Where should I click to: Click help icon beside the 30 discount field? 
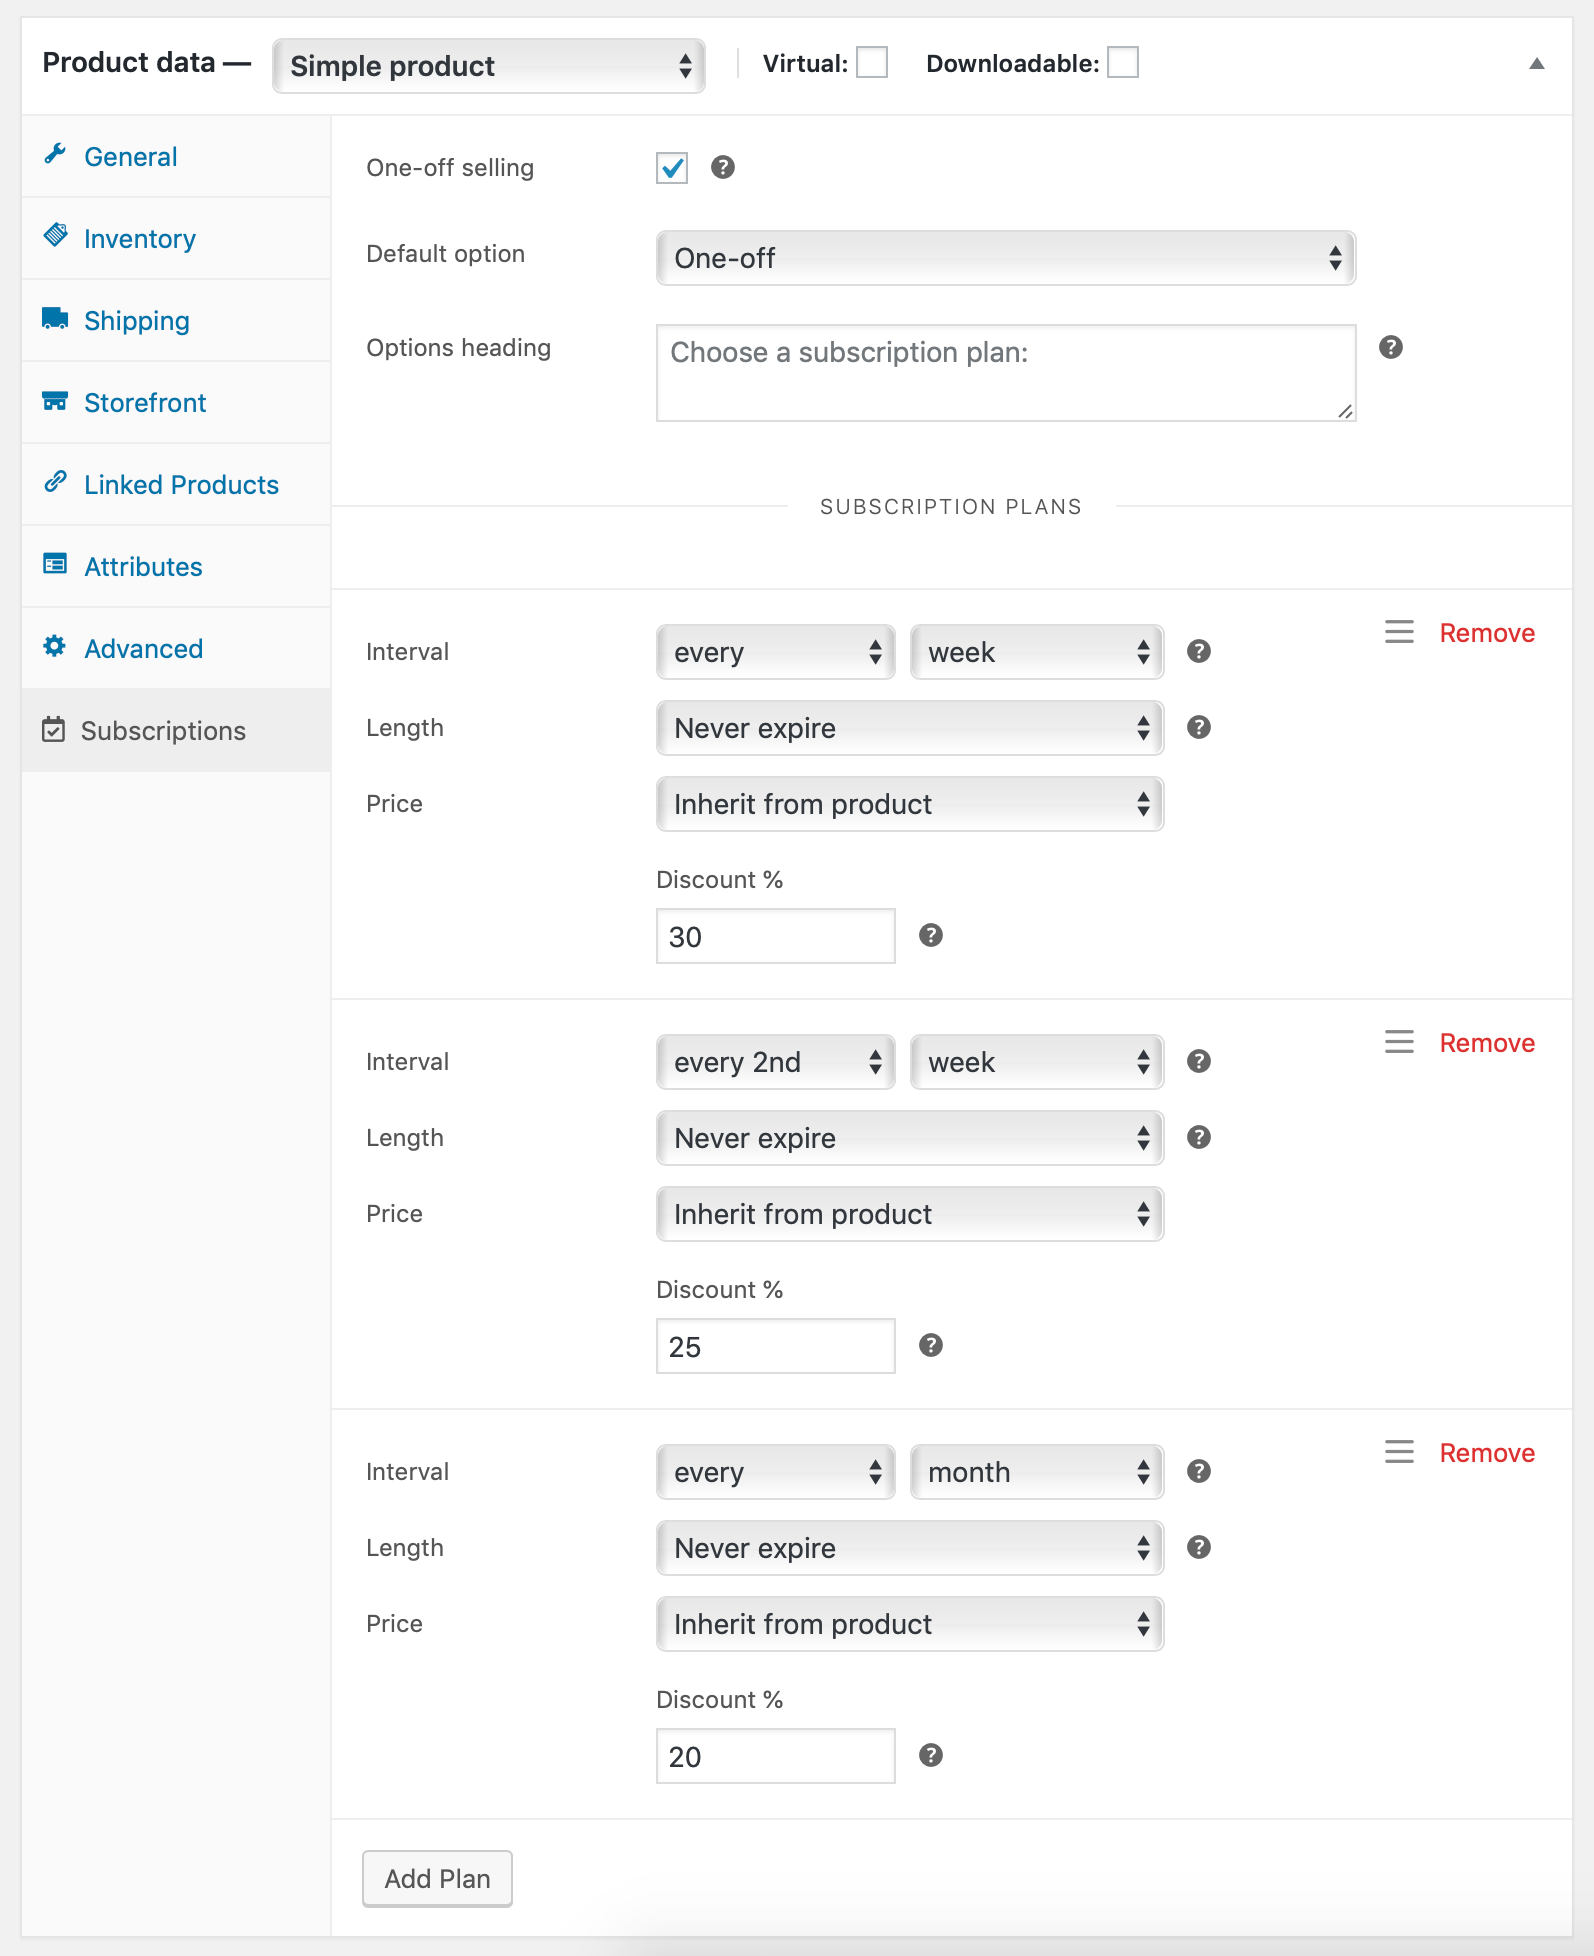pos(930,935)
